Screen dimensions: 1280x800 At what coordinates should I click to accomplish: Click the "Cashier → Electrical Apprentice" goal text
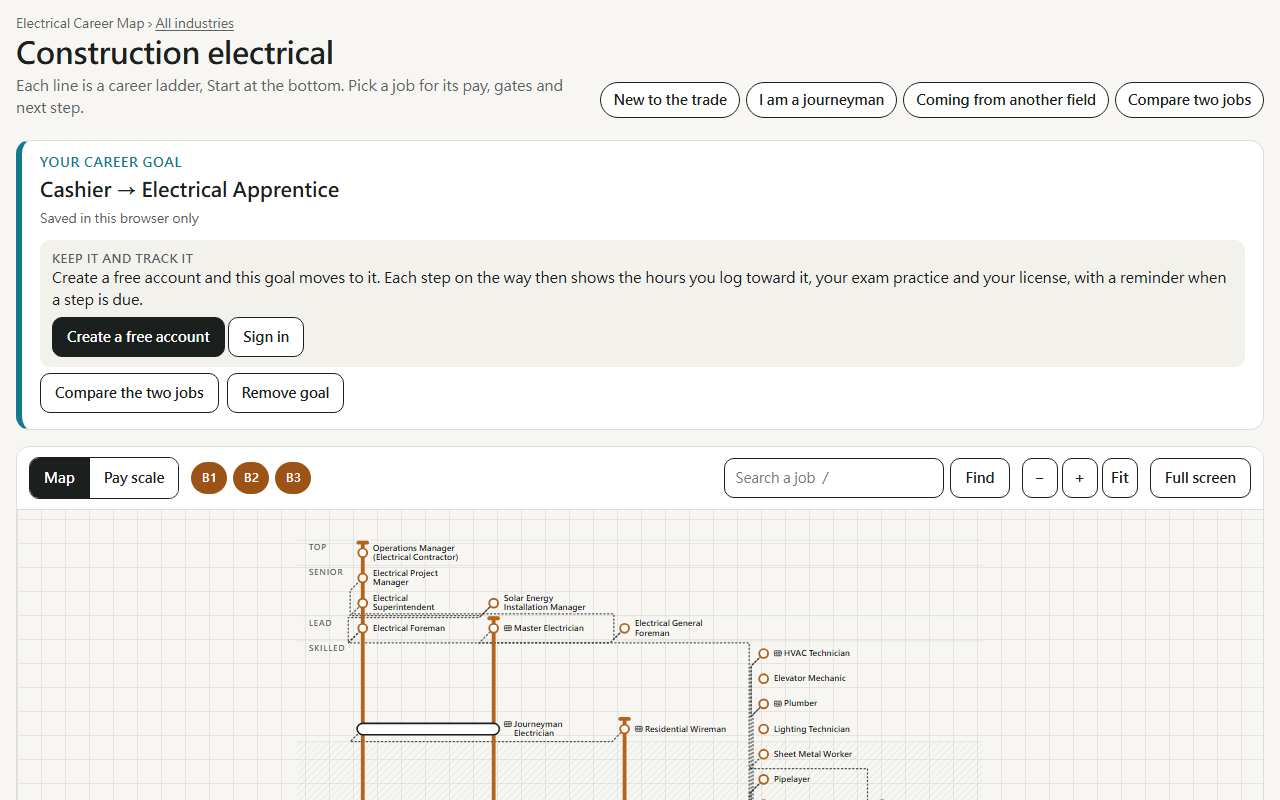point(189,190)
